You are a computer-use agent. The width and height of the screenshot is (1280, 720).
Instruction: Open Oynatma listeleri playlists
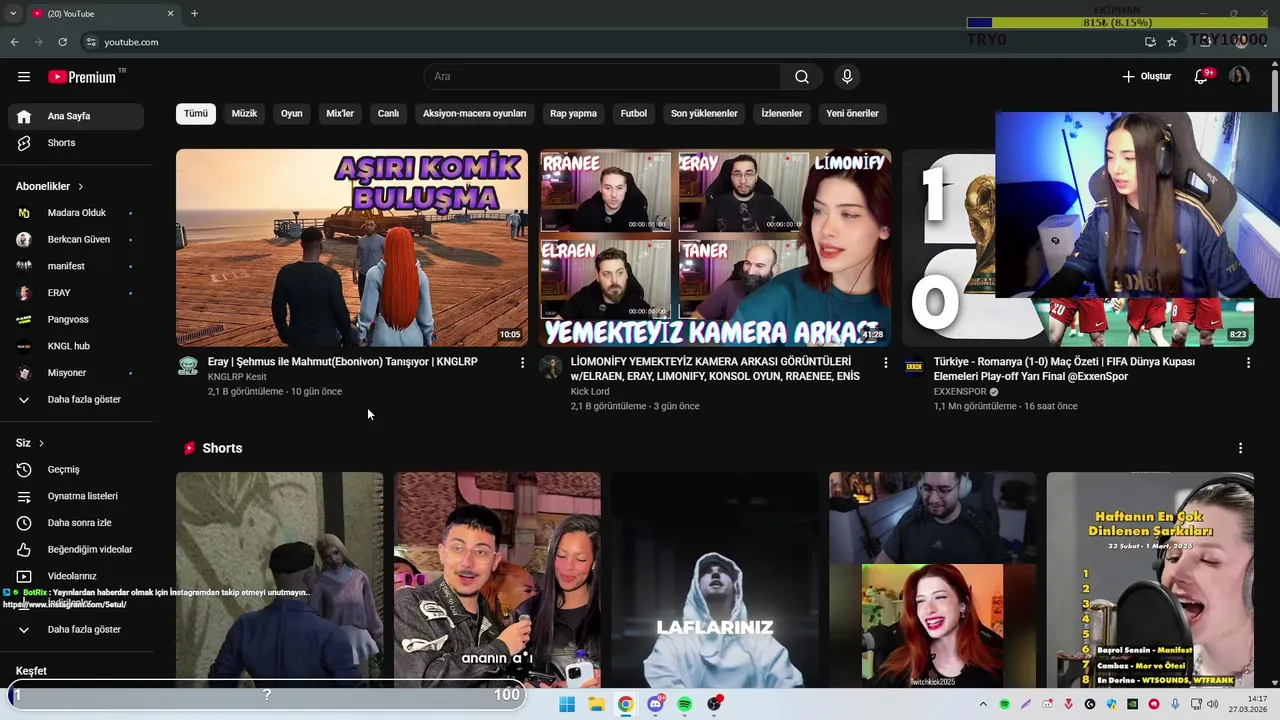[76, 496]
